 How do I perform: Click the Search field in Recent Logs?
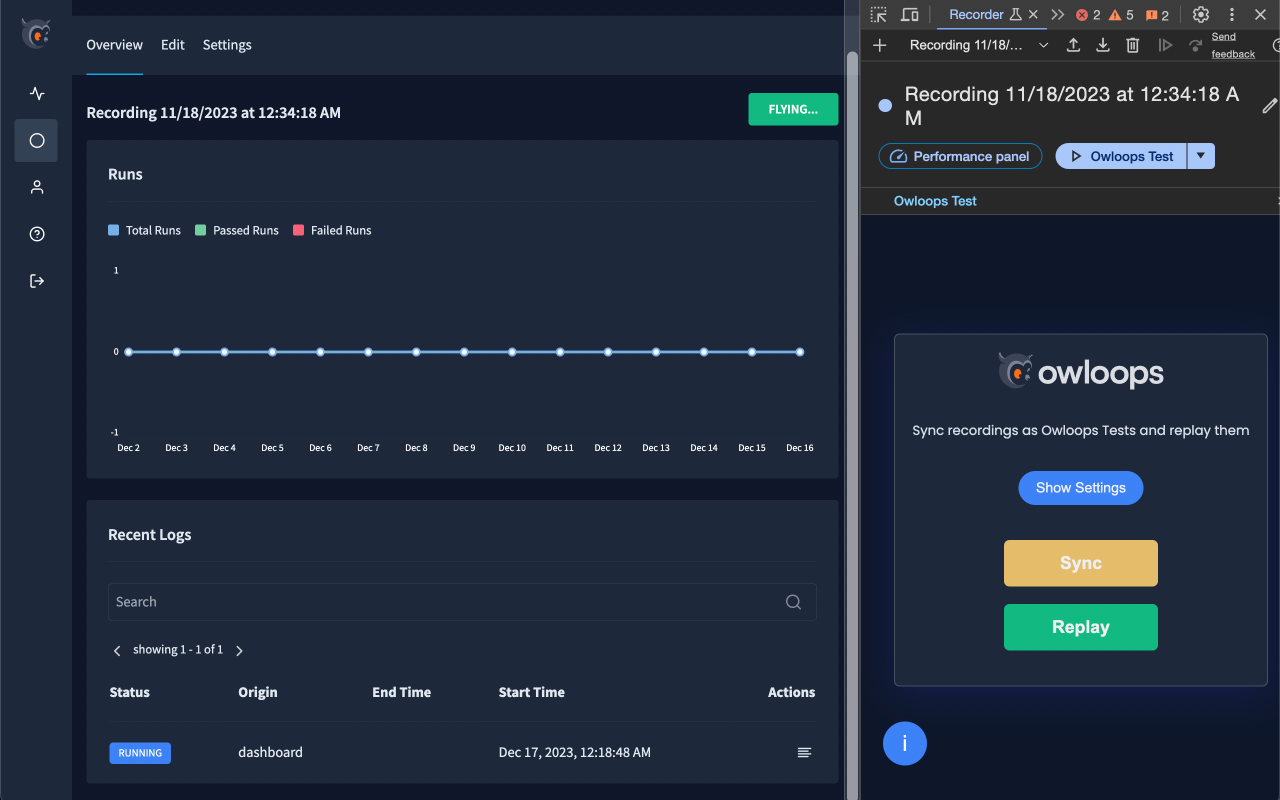point(462,602)
